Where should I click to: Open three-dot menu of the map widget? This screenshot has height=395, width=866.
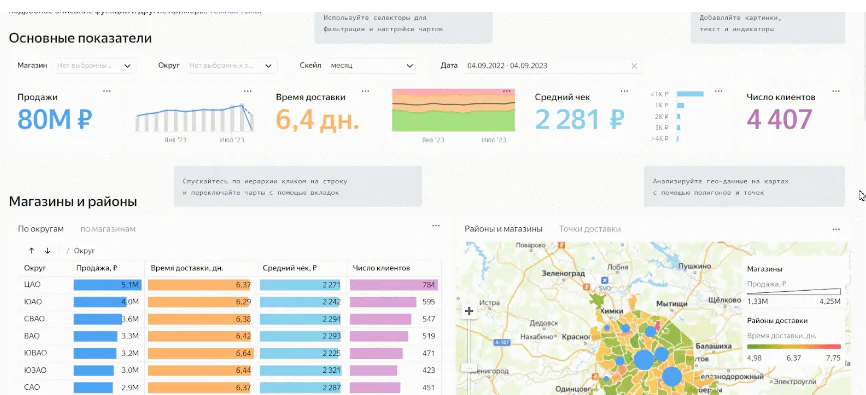coord(836,229)
